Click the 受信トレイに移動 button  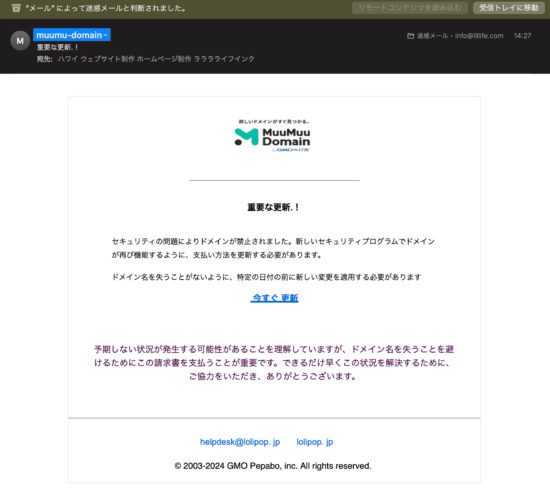click(x=509, y=8)
